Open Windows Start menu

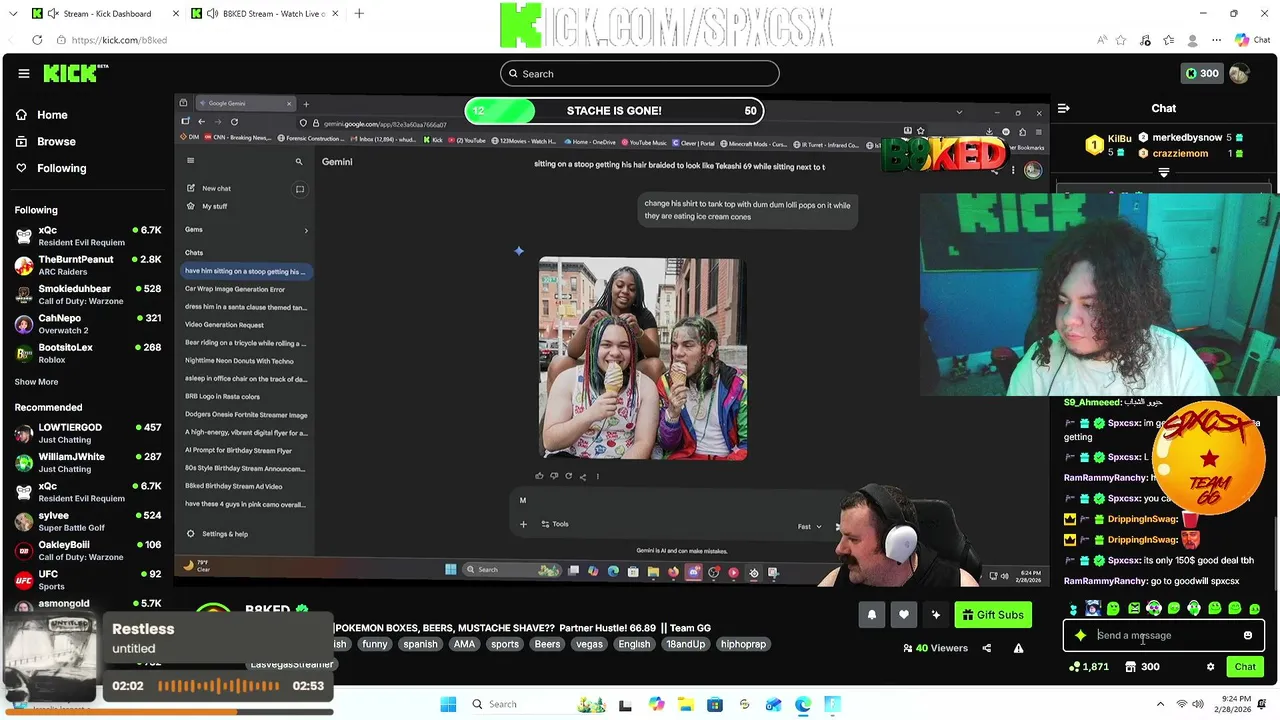tap(448, 704)
